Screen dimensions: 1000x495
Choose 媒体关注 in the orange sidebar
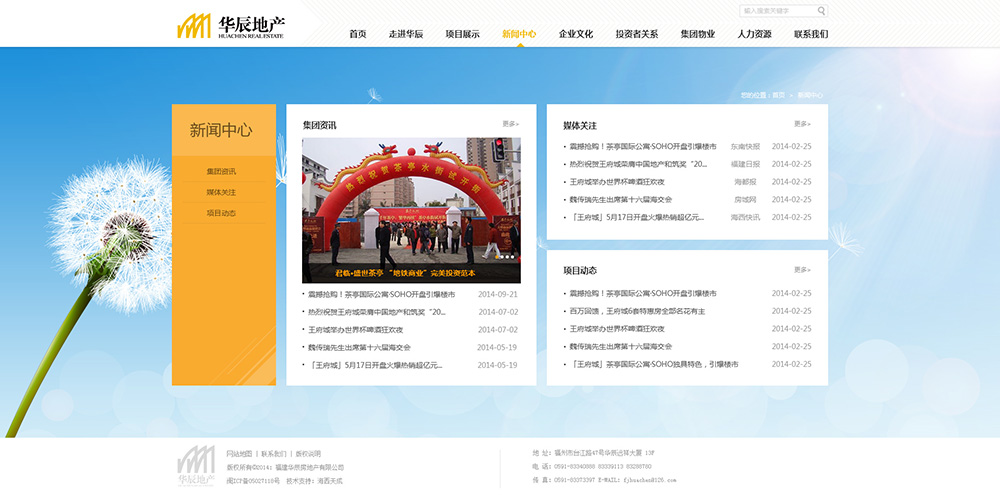[221, 192]
